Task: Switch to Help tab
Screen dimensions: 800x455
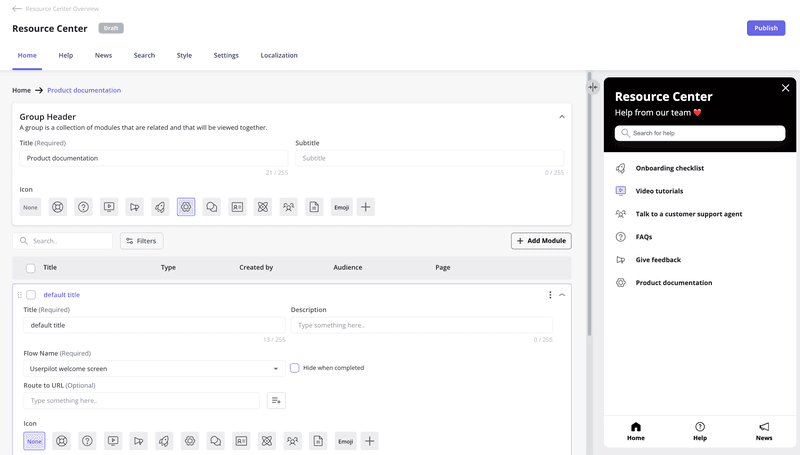Action: (x=66, y=56)
